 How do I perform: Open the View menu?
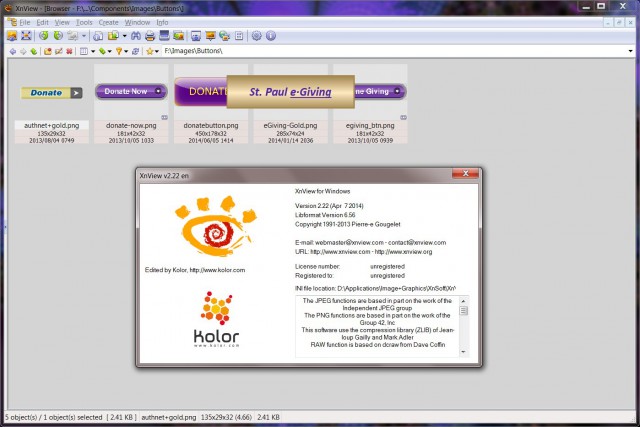point(62,22)
